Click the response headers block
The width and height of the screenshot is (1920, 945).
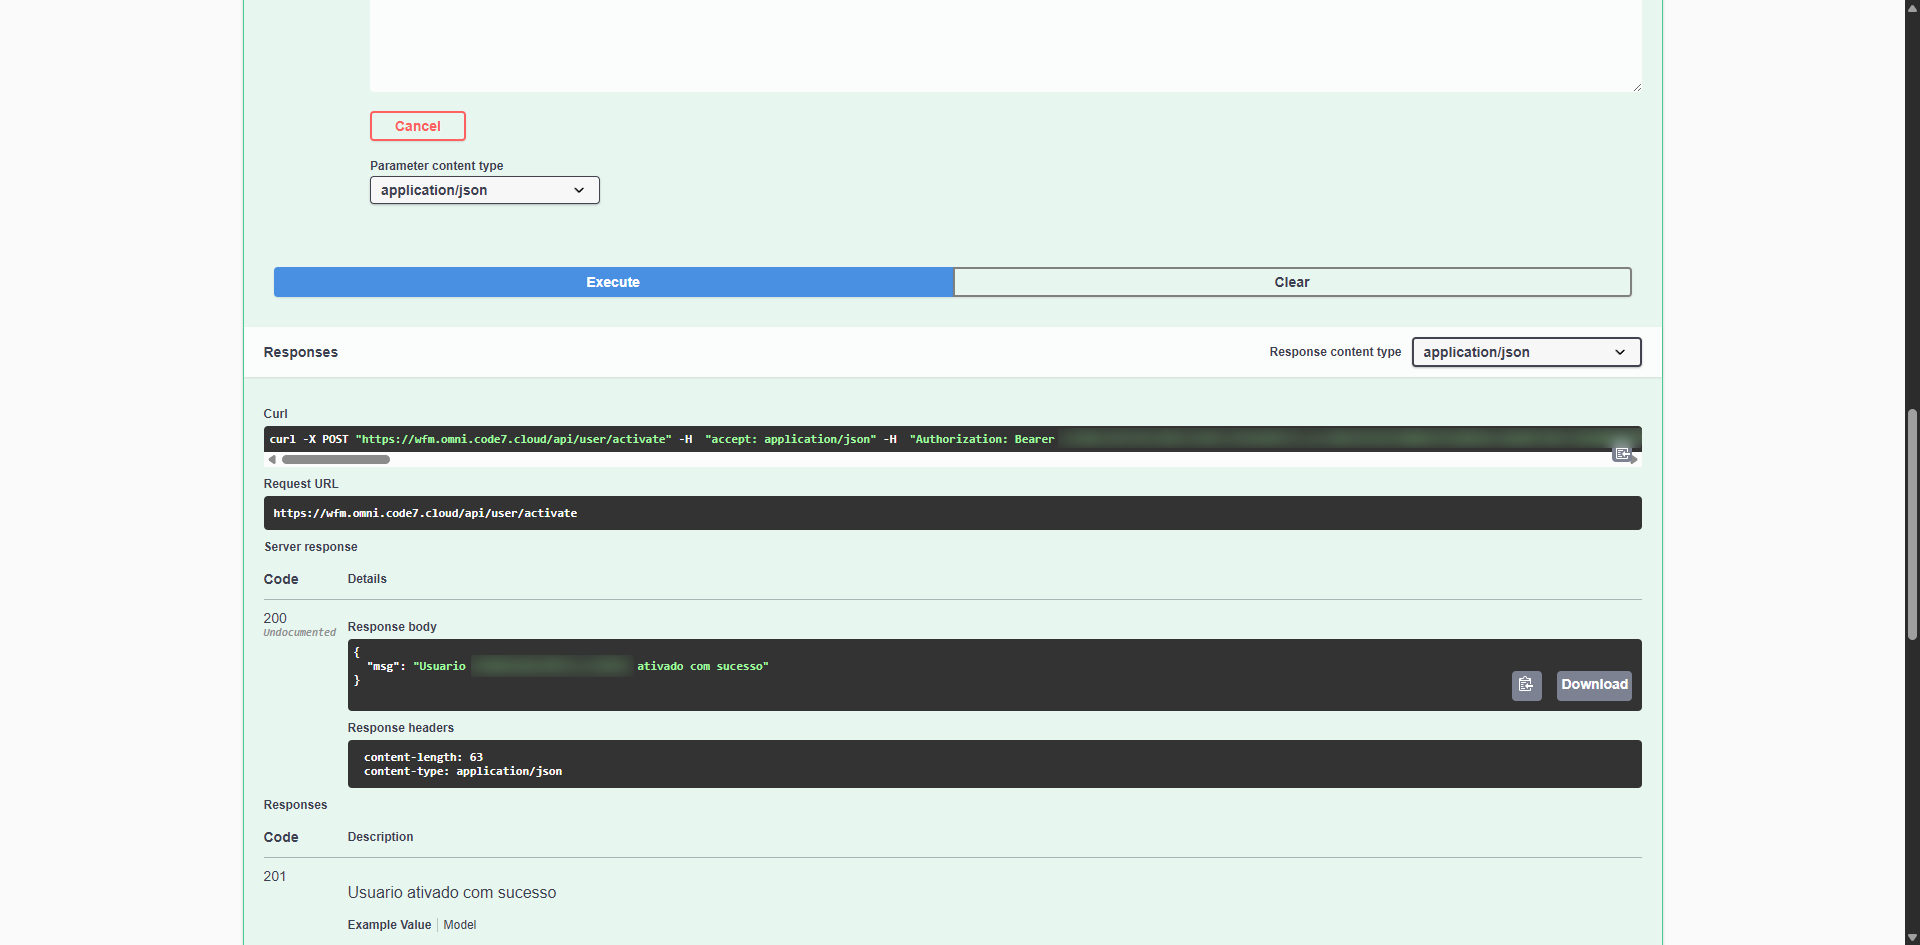993,764
